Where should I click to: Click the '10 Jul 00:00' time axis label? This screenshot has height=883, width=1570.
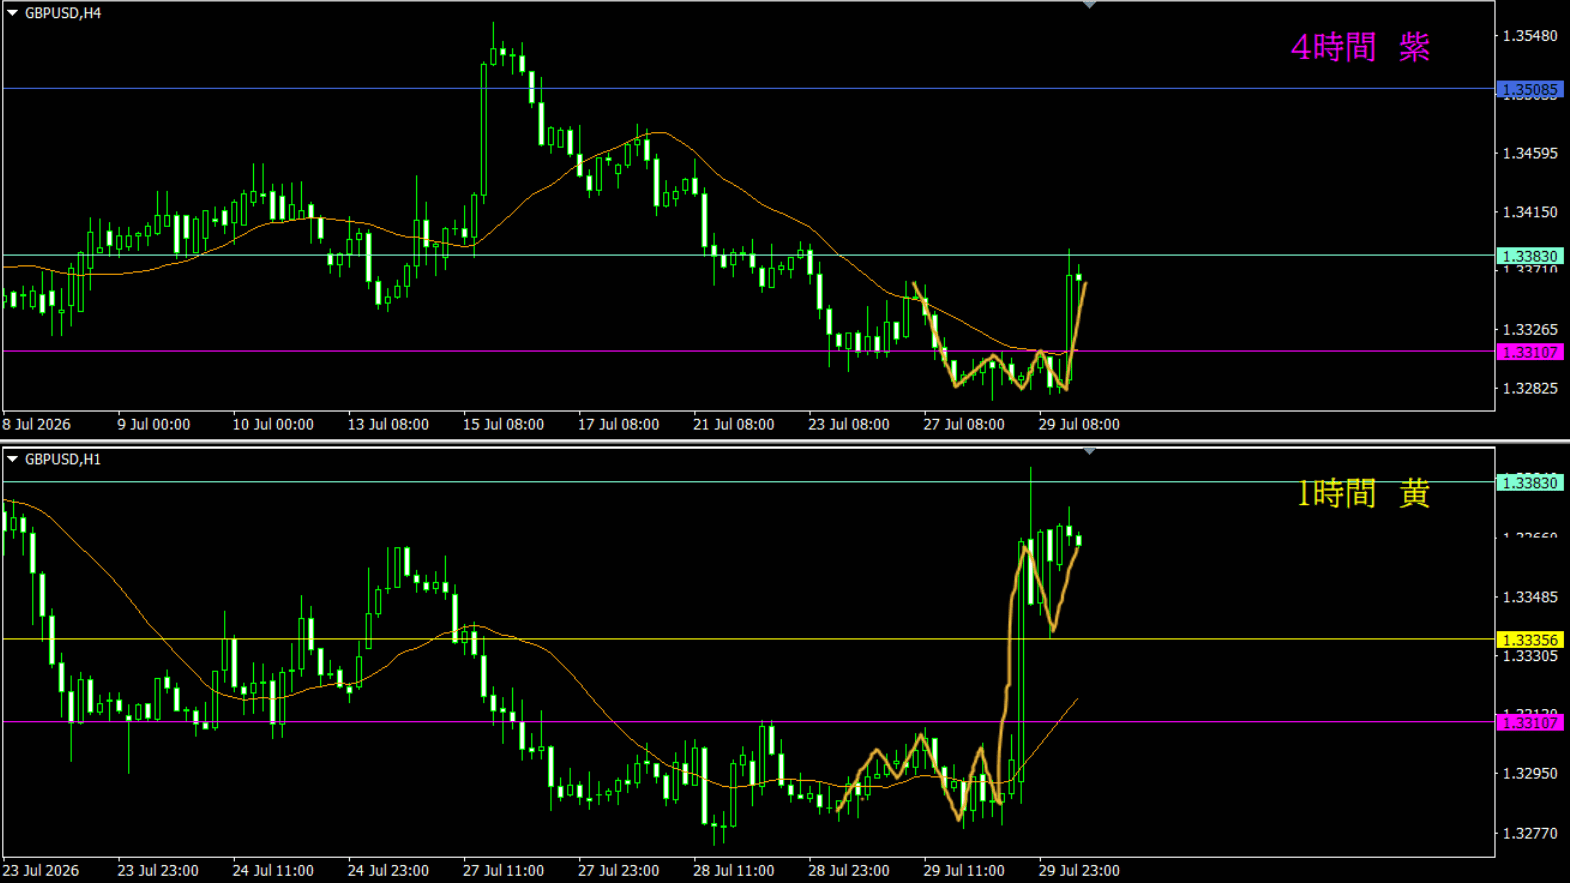click(x=273, y=424)
